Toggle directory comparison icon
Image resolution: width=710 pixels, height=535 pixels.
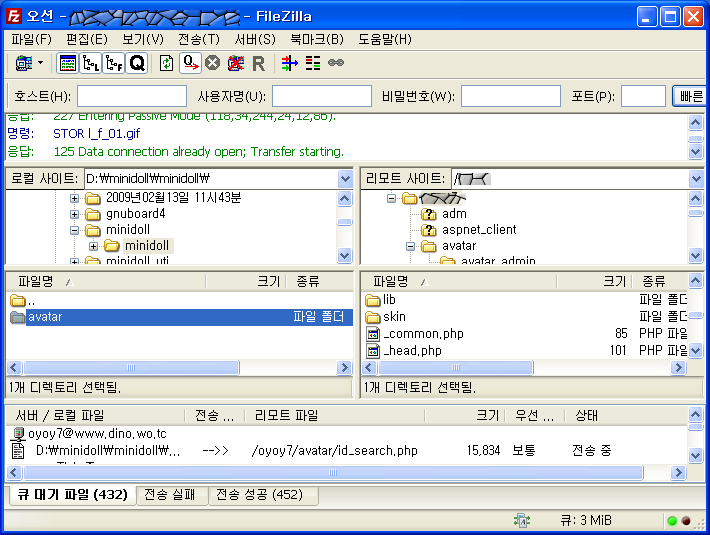pos(312,63)
